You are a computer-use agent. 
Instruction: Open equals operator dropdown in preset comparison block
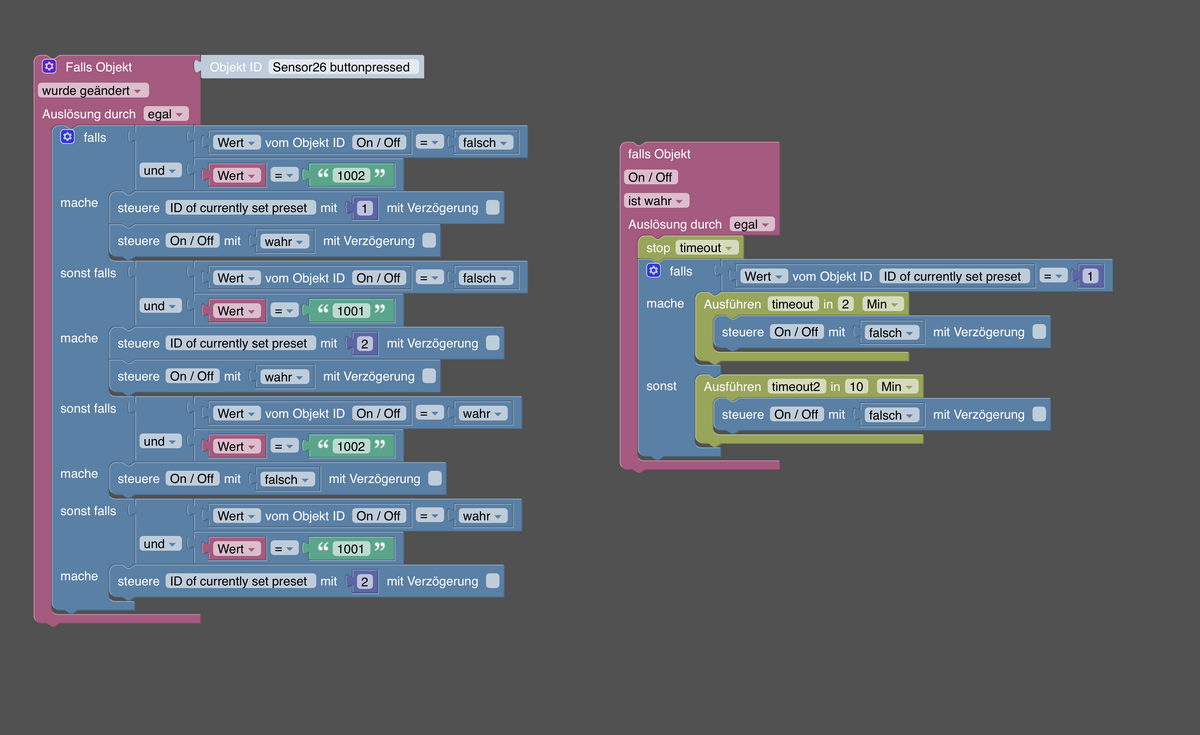click(x=1053, y=276)
